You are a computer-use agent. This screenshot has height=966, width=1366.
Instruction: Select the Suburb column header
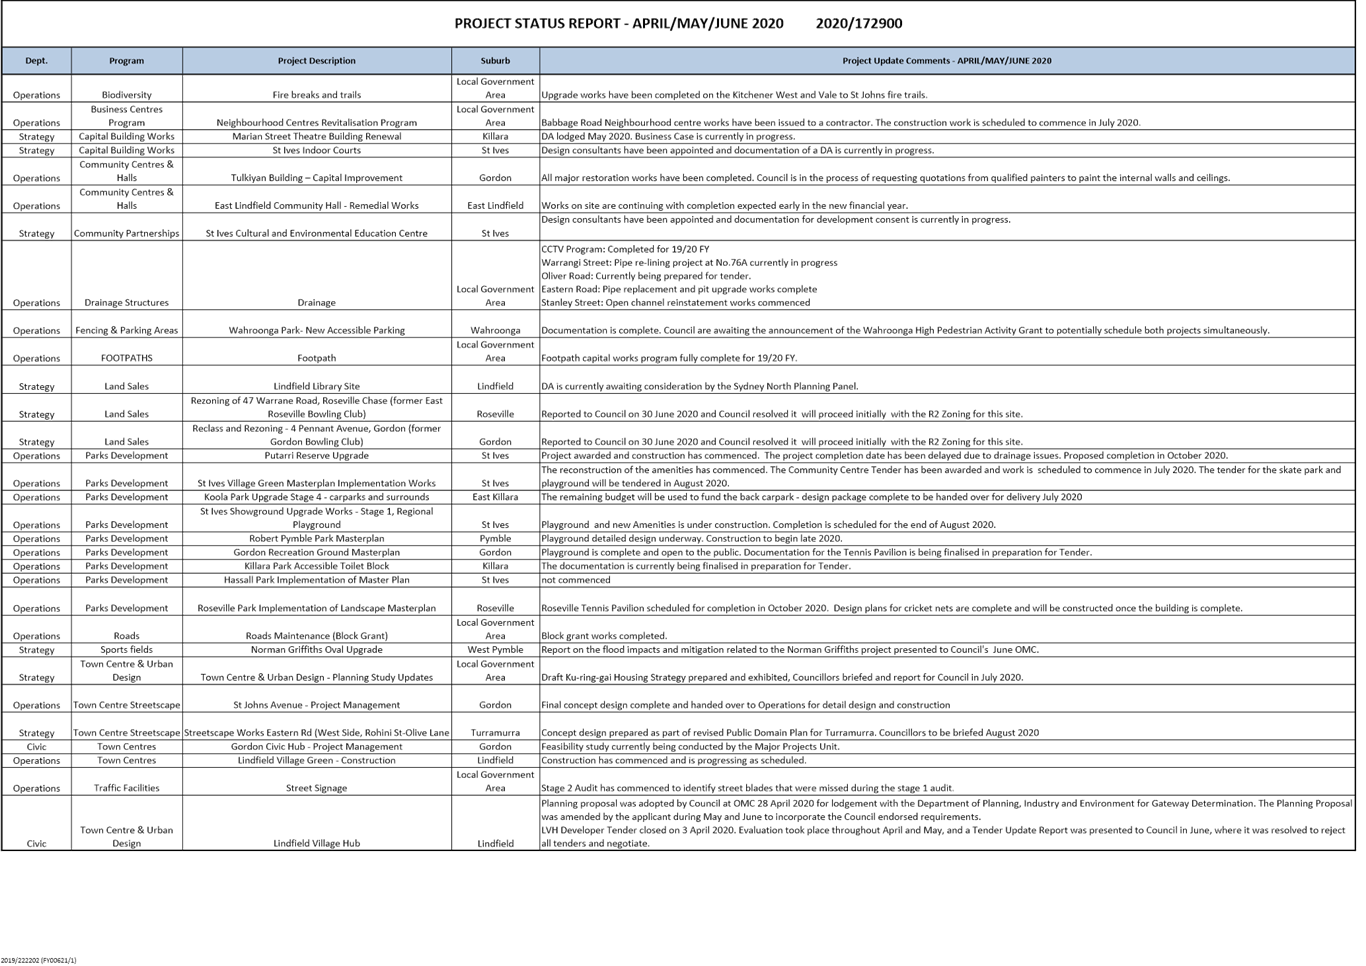[495, 61]
